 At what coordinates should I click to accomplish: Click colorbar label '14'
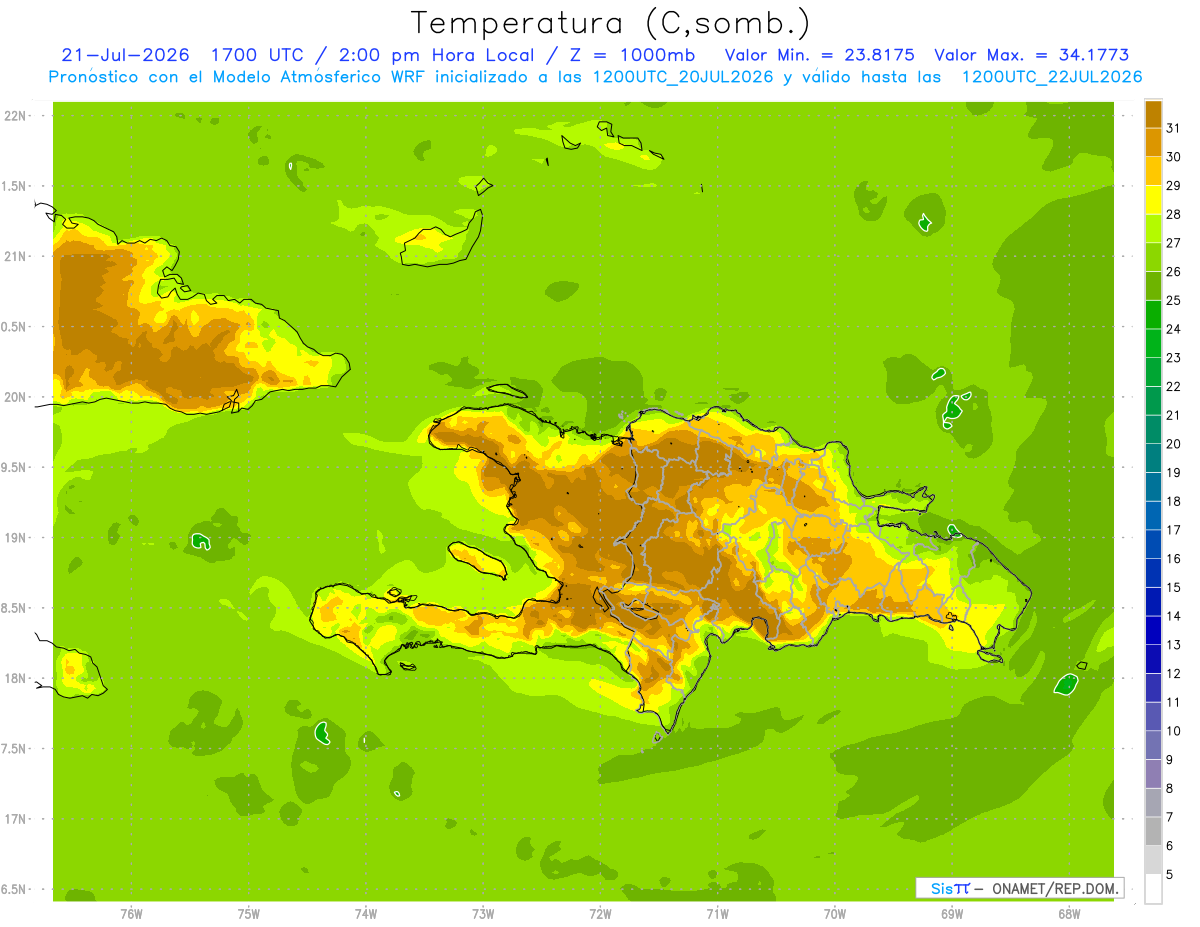[1172, 616]
